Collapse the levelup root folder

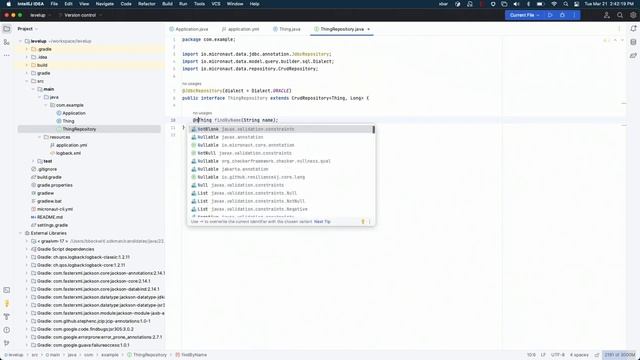click(20, 41)
